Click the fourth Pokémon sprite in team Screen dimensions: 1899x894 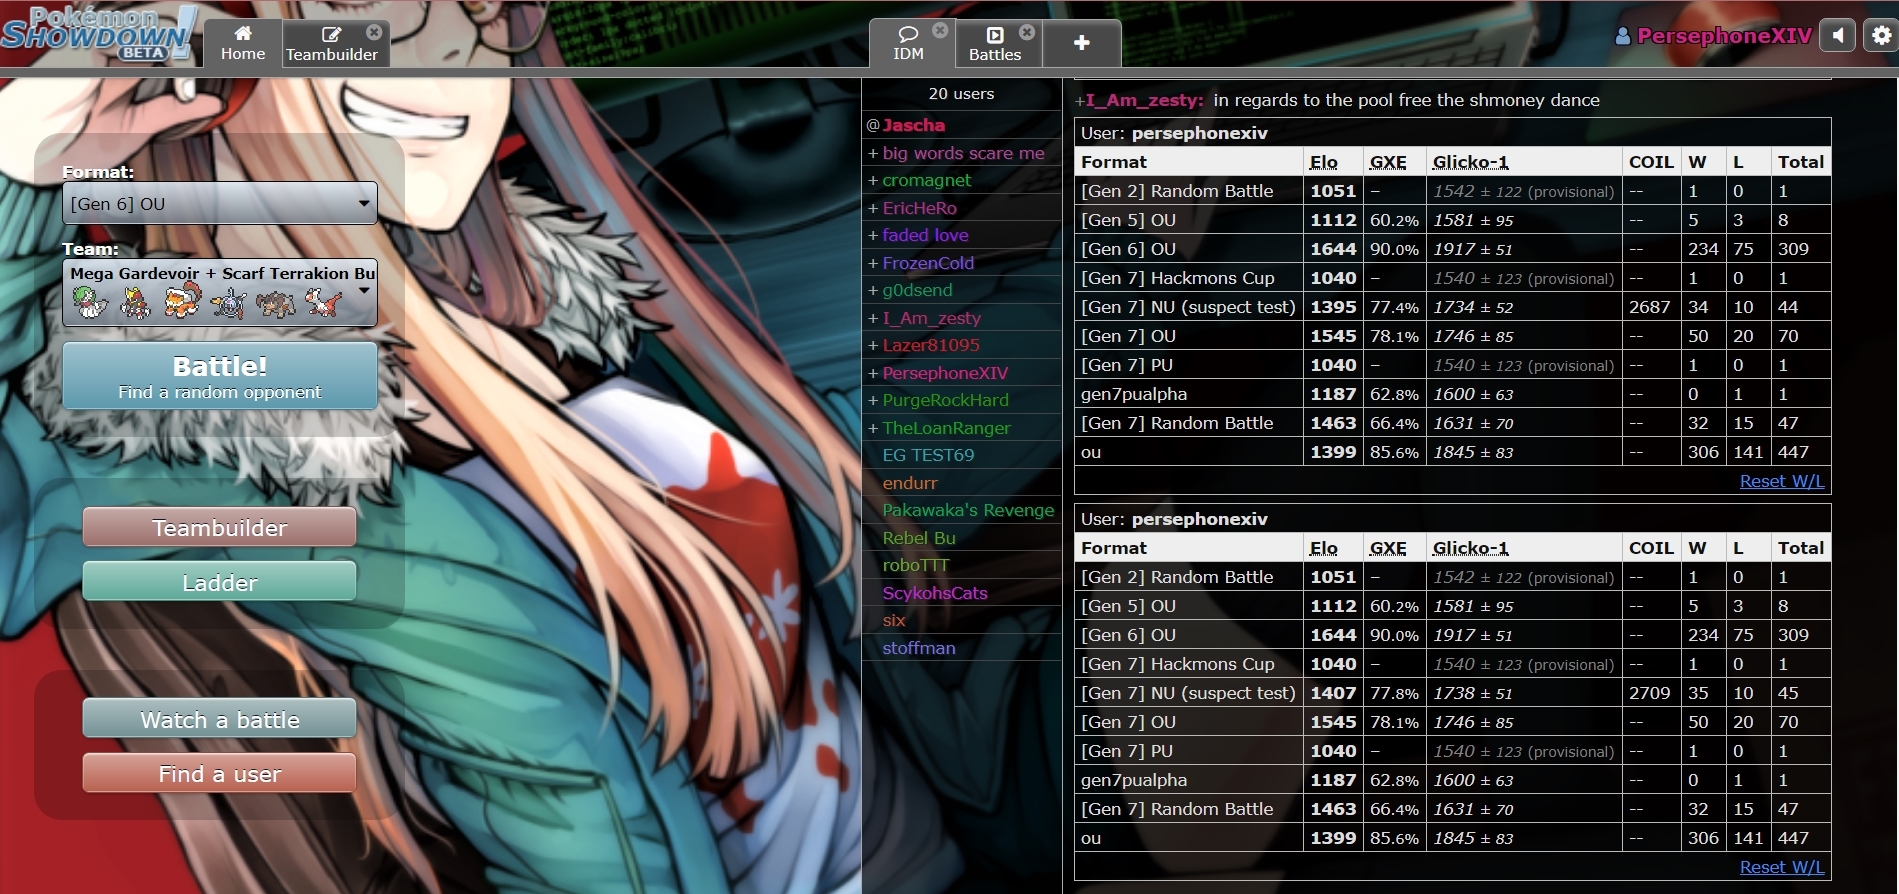coord(229,302)
